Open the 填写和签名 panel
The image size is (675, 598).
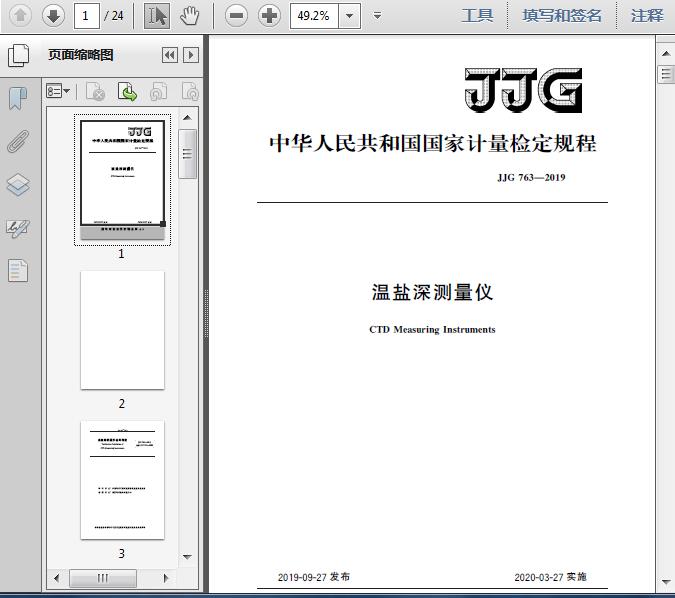pyautogui.click(x=562, y=15)
